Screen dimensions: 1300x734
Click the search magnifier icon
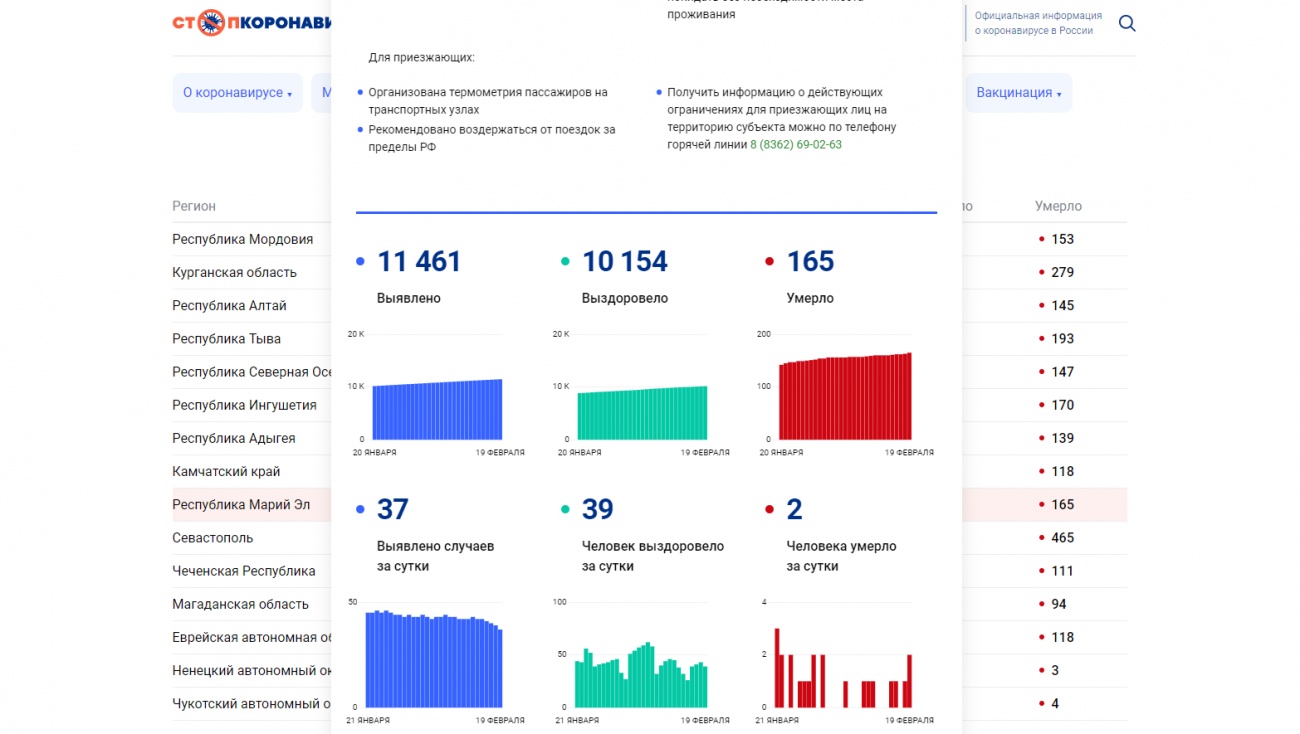[x=1127, y=23]
